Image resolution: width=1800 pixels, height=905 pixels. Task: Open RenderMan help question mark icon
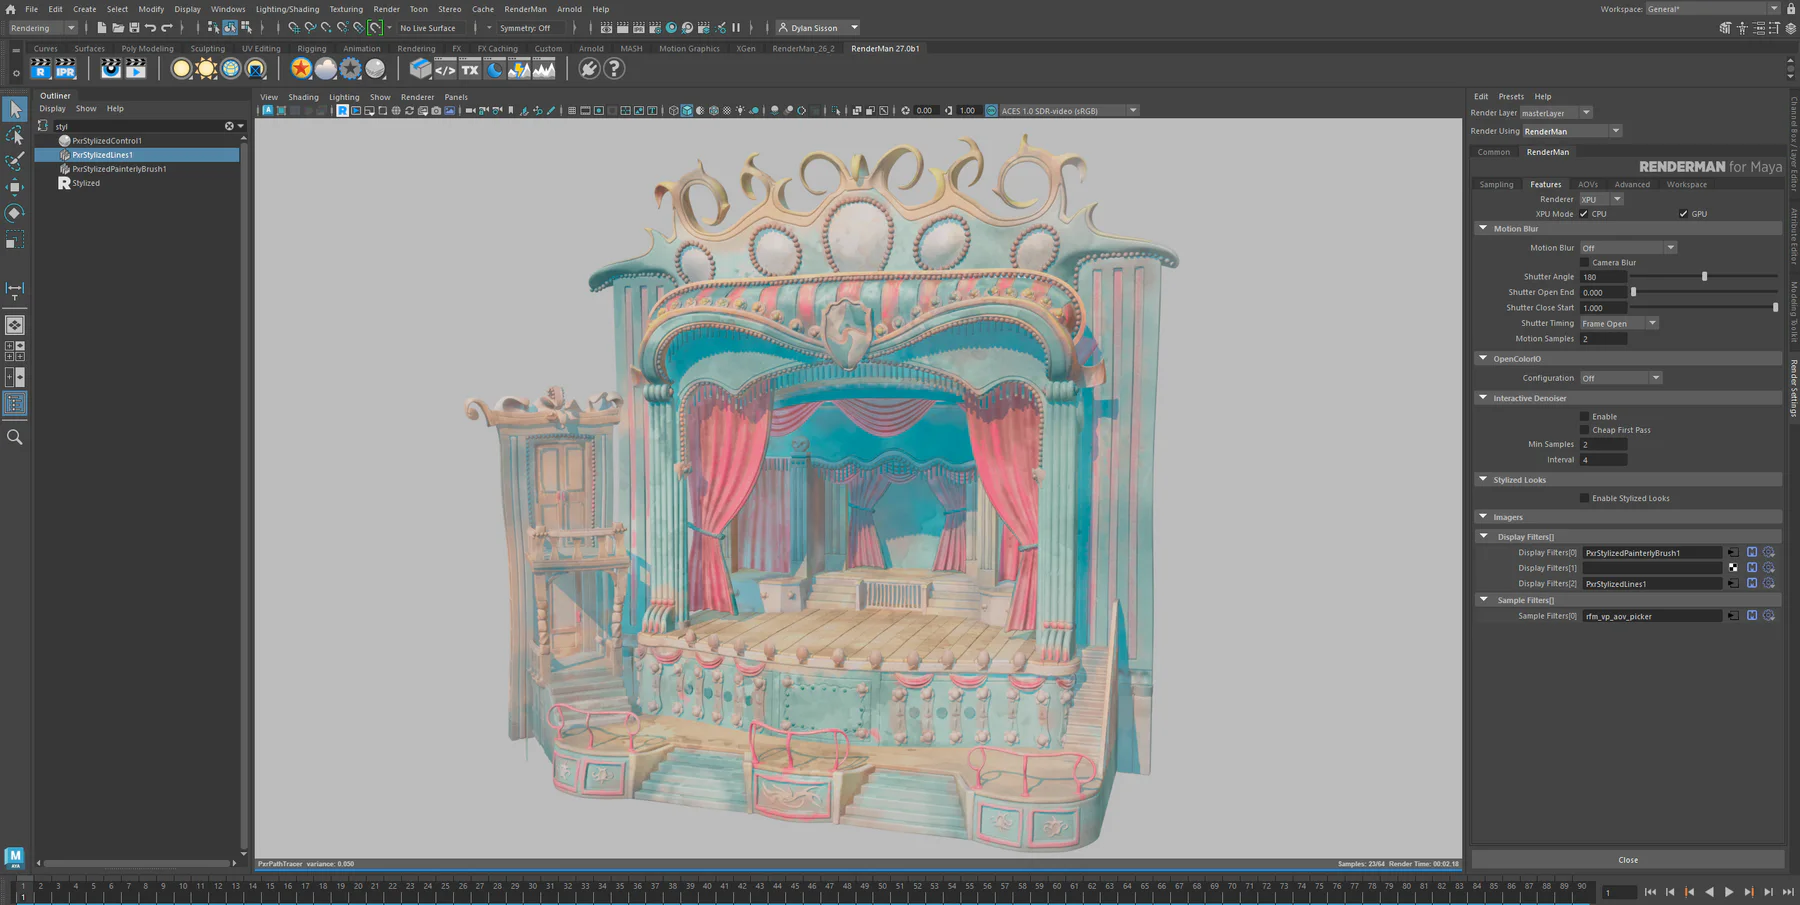point(614,68)
